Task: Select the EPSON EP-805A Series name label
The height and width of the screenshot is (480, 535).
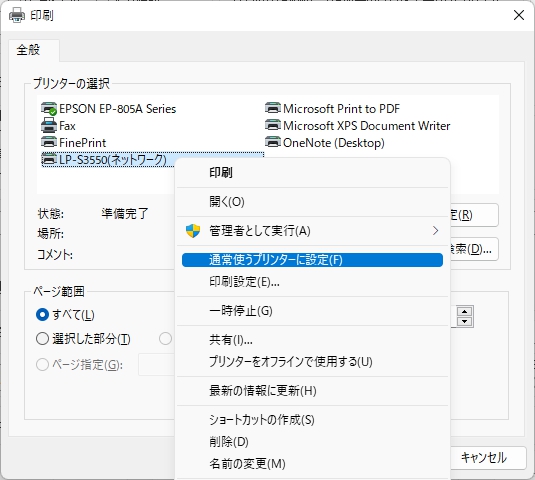Action: tap(117, 109)
